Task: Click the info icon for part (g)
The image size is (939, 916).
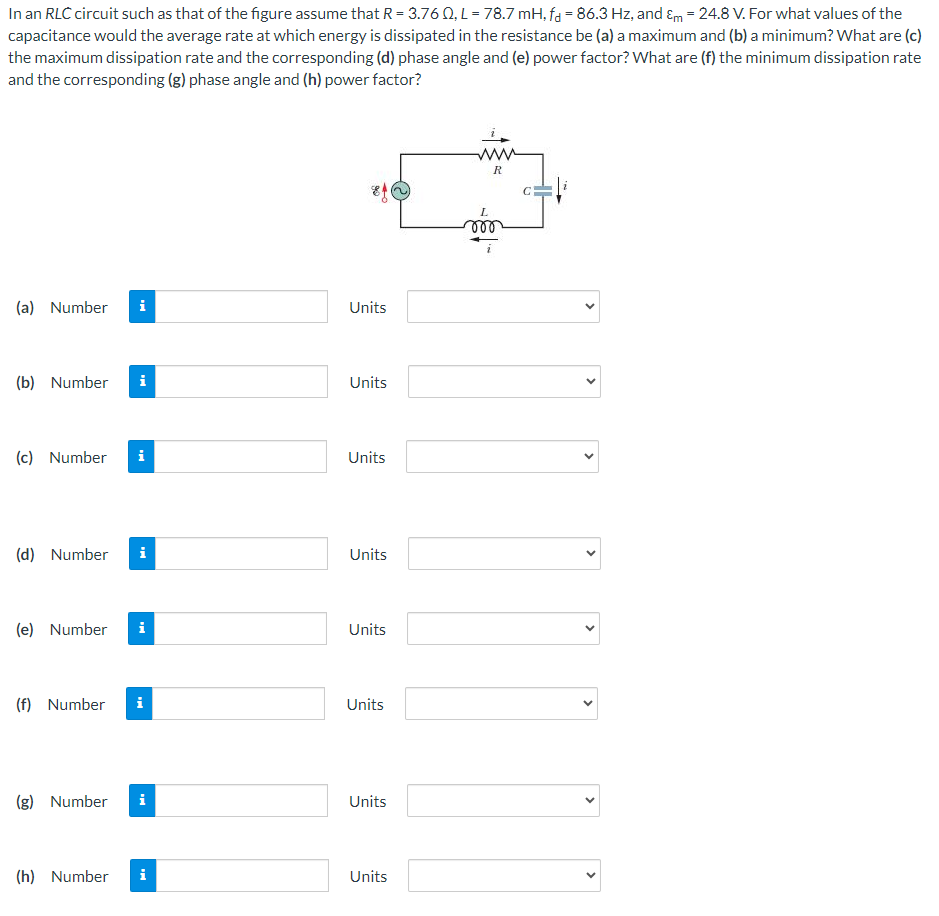Action: click(142, 800)
